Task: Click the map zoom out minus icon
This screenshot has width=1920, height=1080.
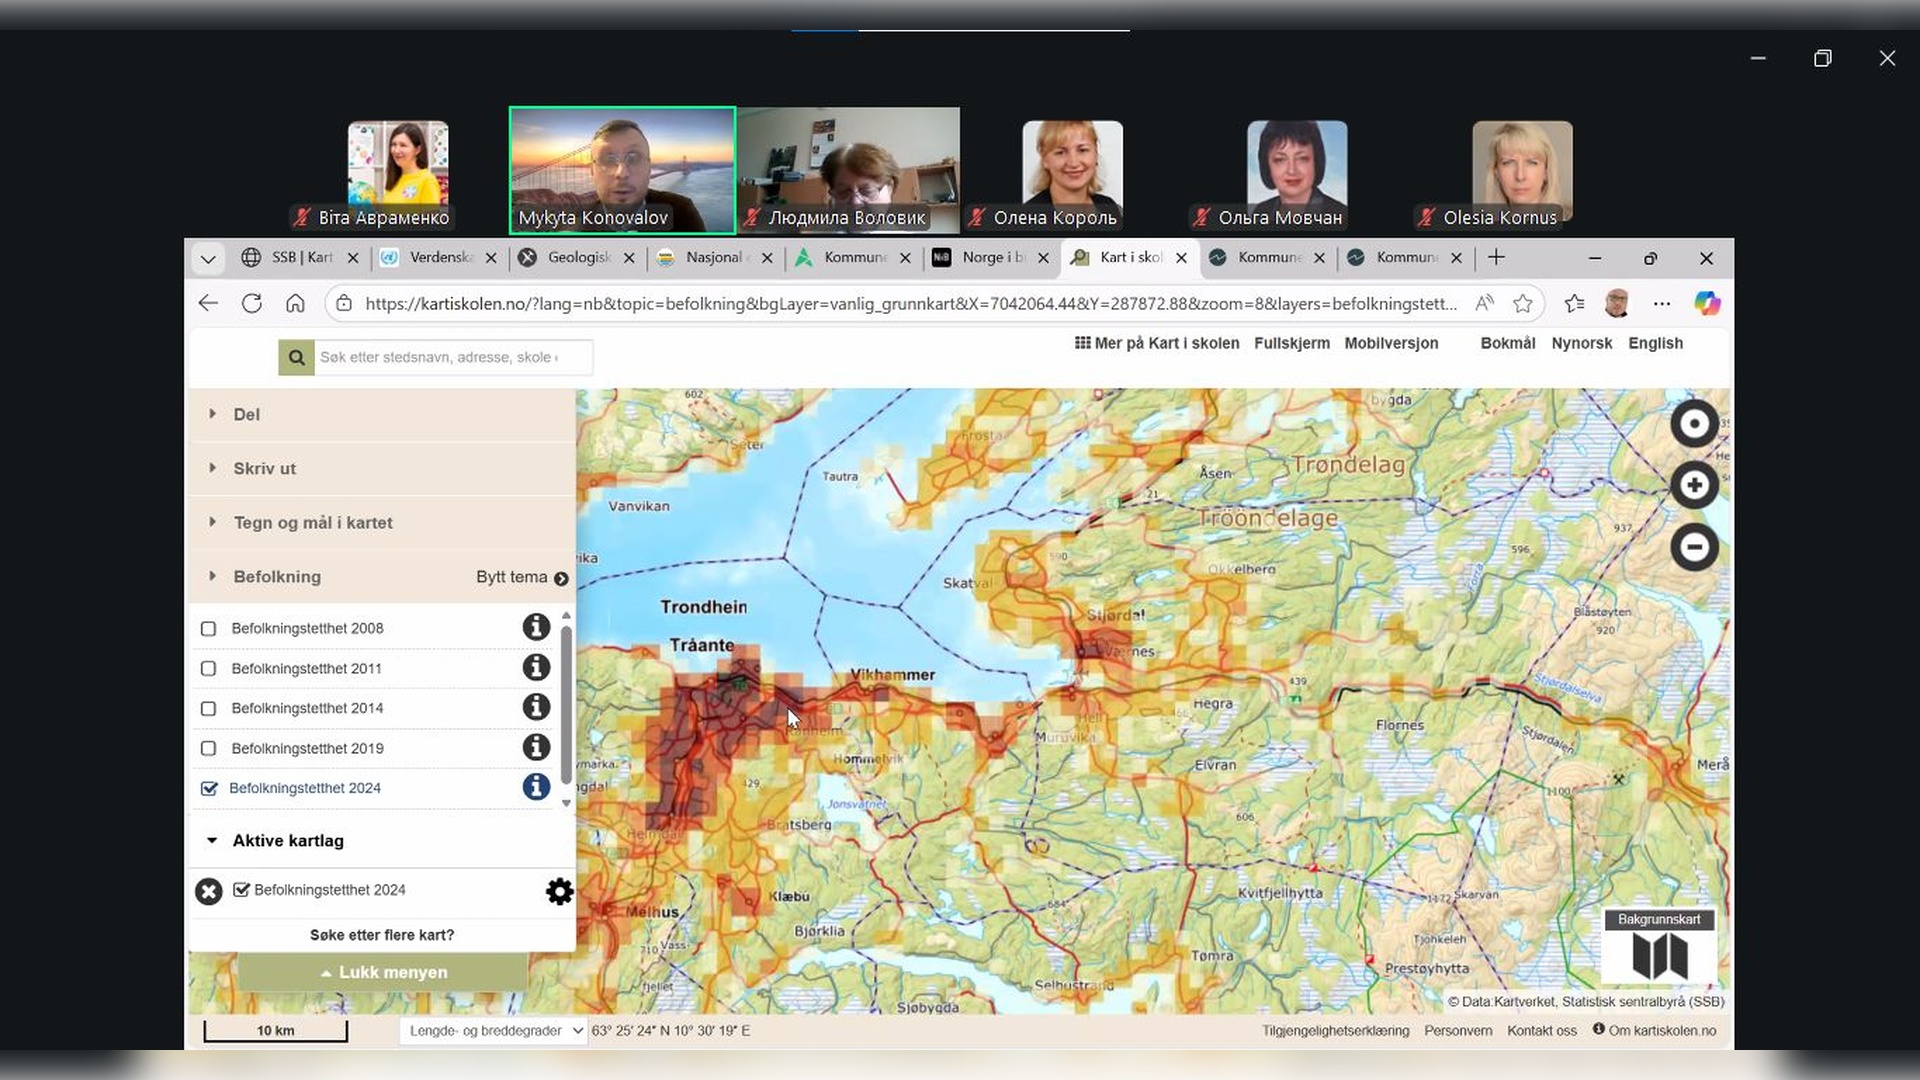Action: [1694, 547]
